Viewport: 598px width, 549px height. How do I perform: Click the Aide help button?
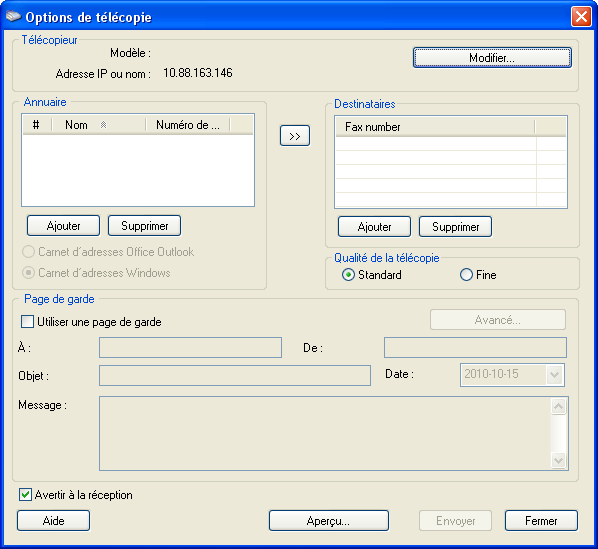click(x=53, y=521)
